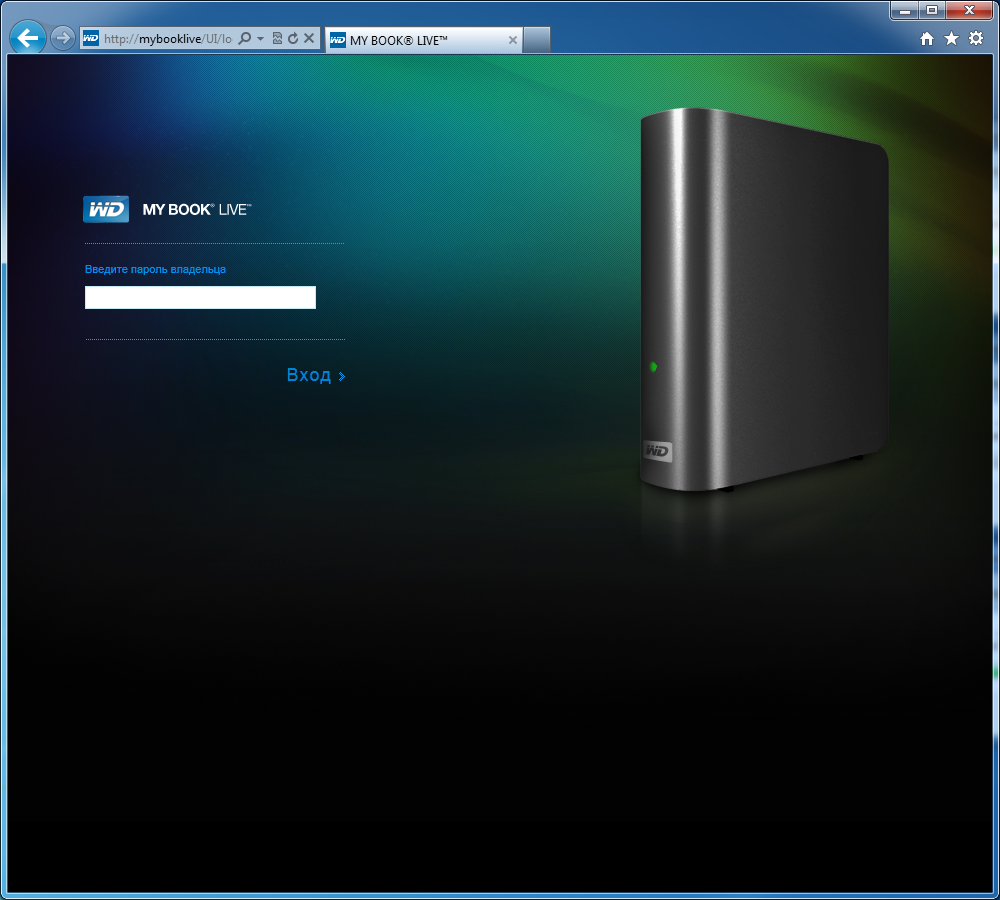Click the green LED on the drive
This screenshot has height=900, width=1000.
[x=653, y=367]
